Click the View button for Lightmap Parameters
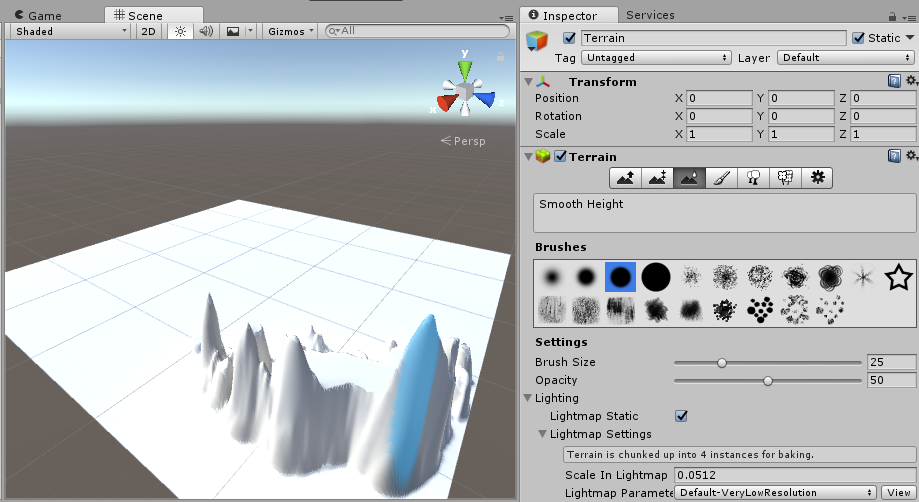The image size is (919, 502). 897,493
